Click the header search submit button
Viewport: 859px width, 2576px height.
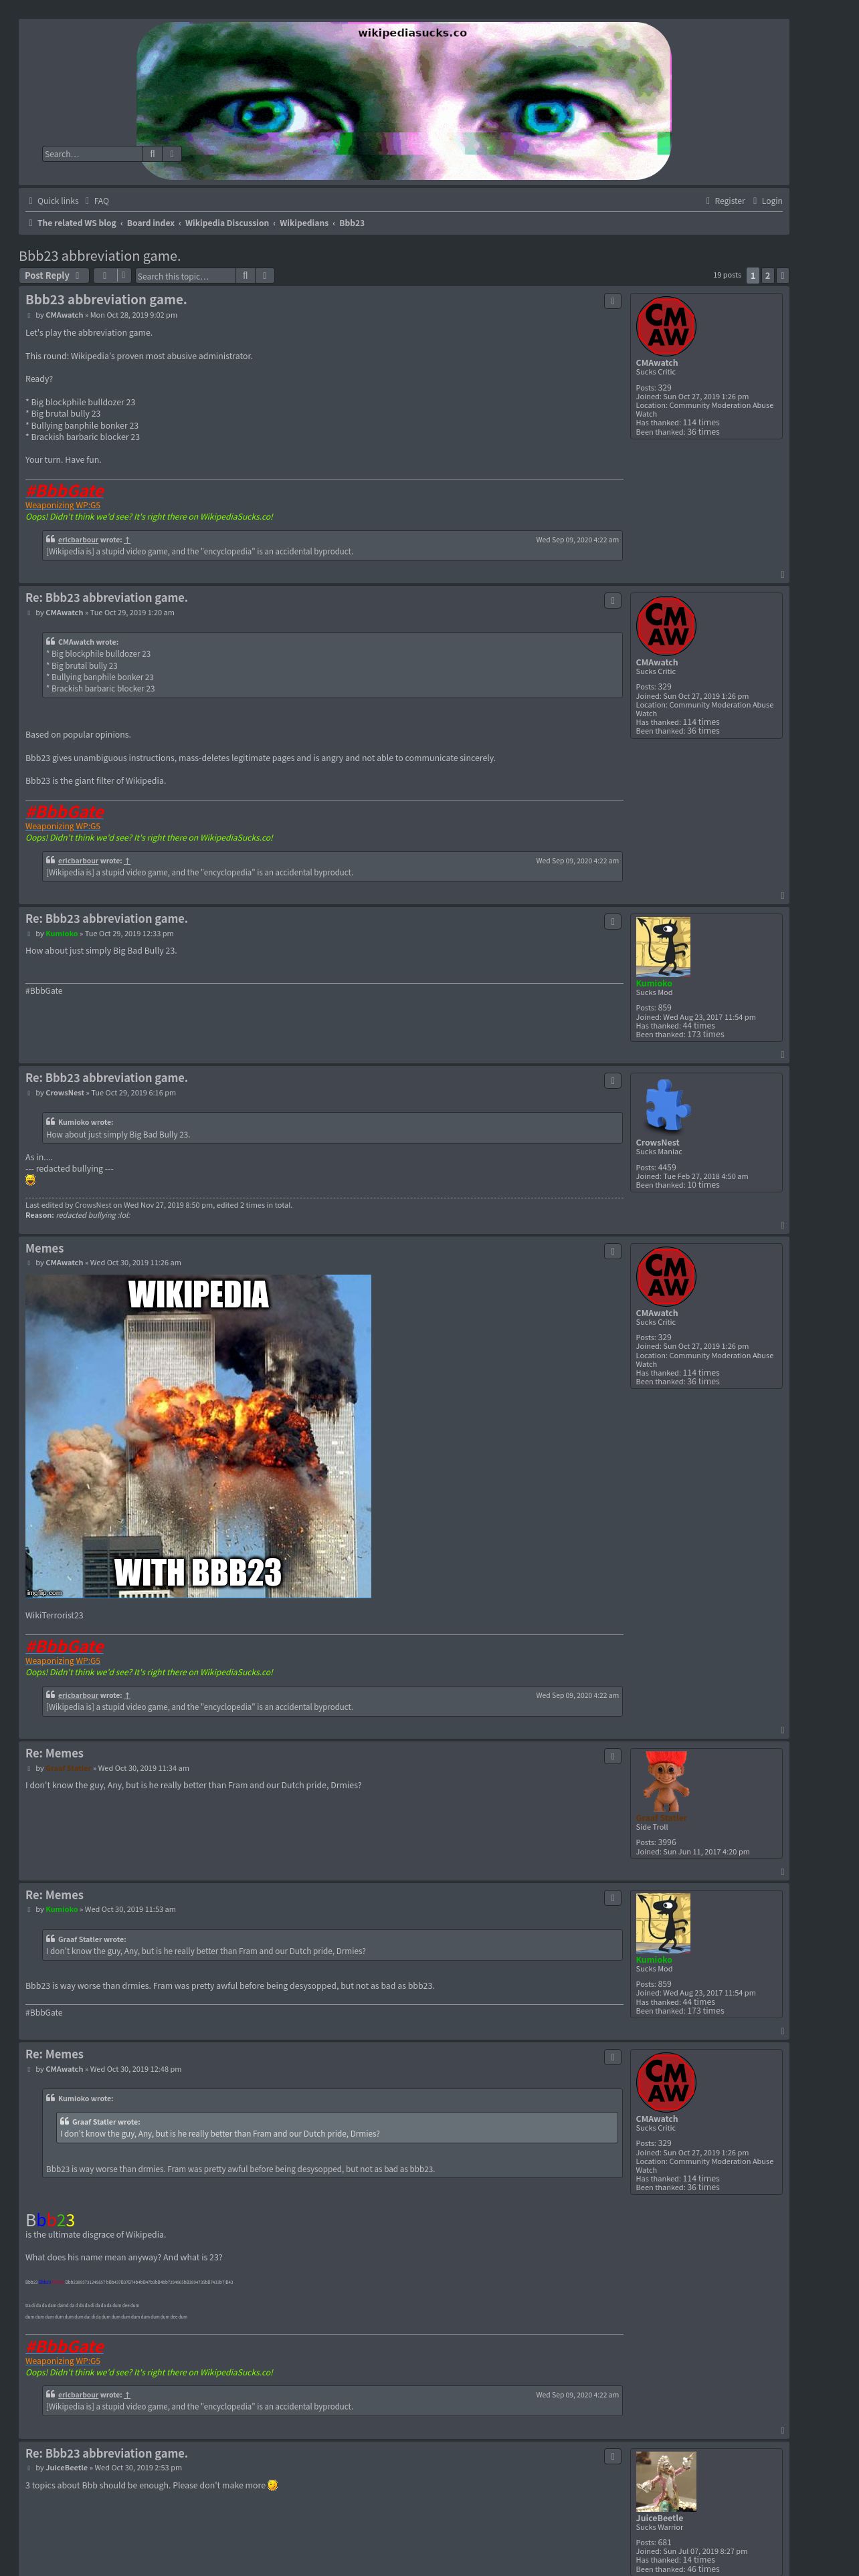(152, 154)
